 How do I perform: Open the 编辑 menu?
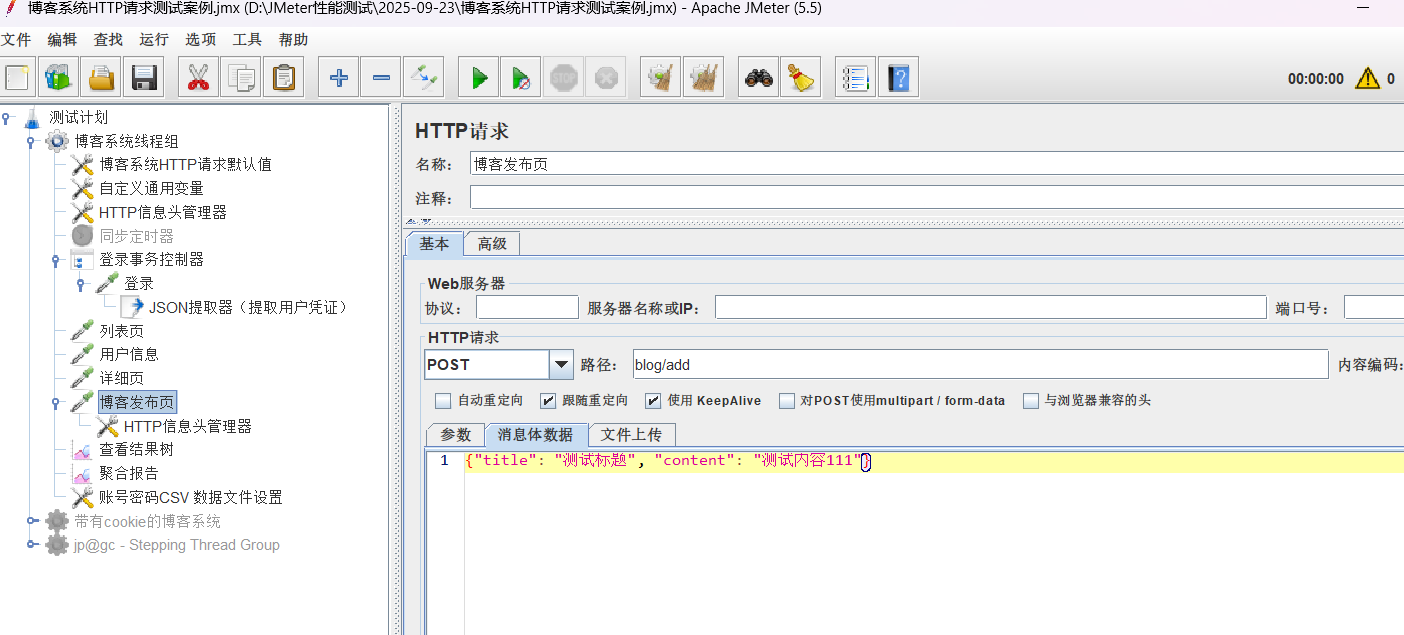[62, 40]
